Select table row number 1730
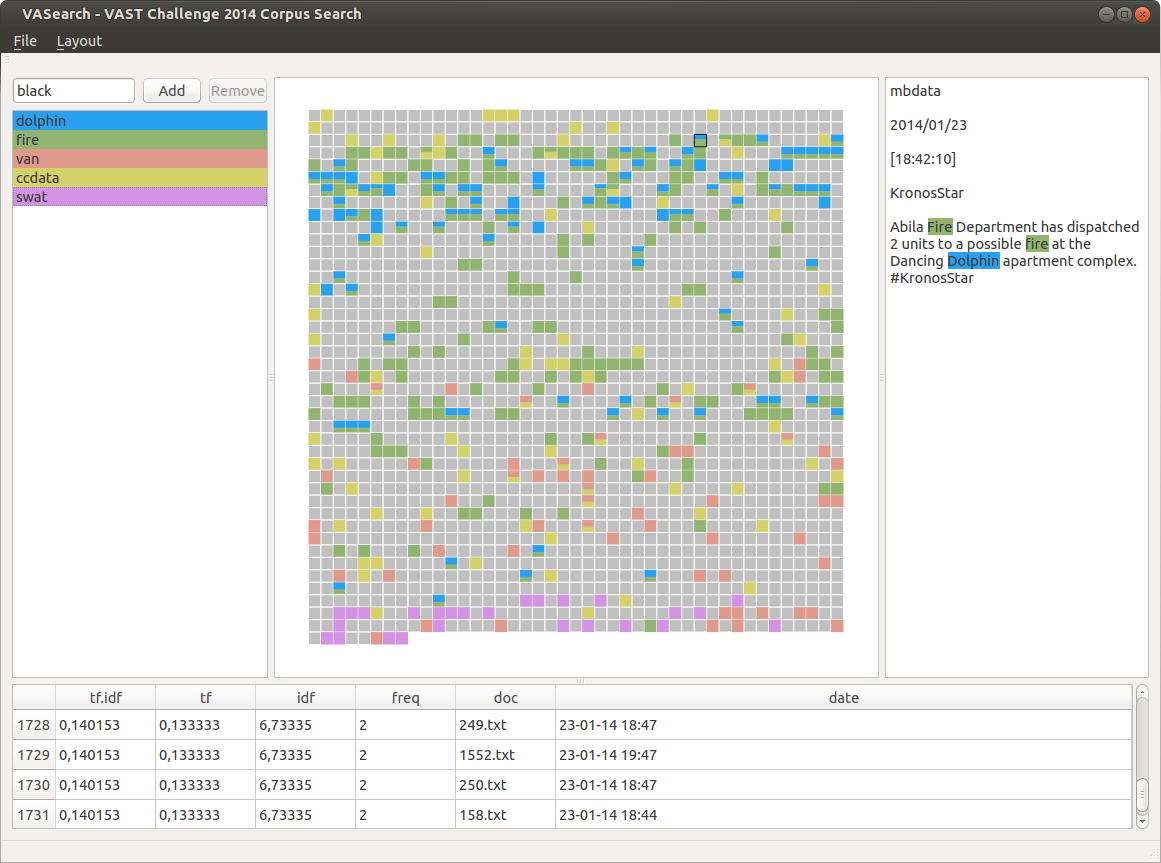Viewport: 1161px width, 863px height. (34, 785)
